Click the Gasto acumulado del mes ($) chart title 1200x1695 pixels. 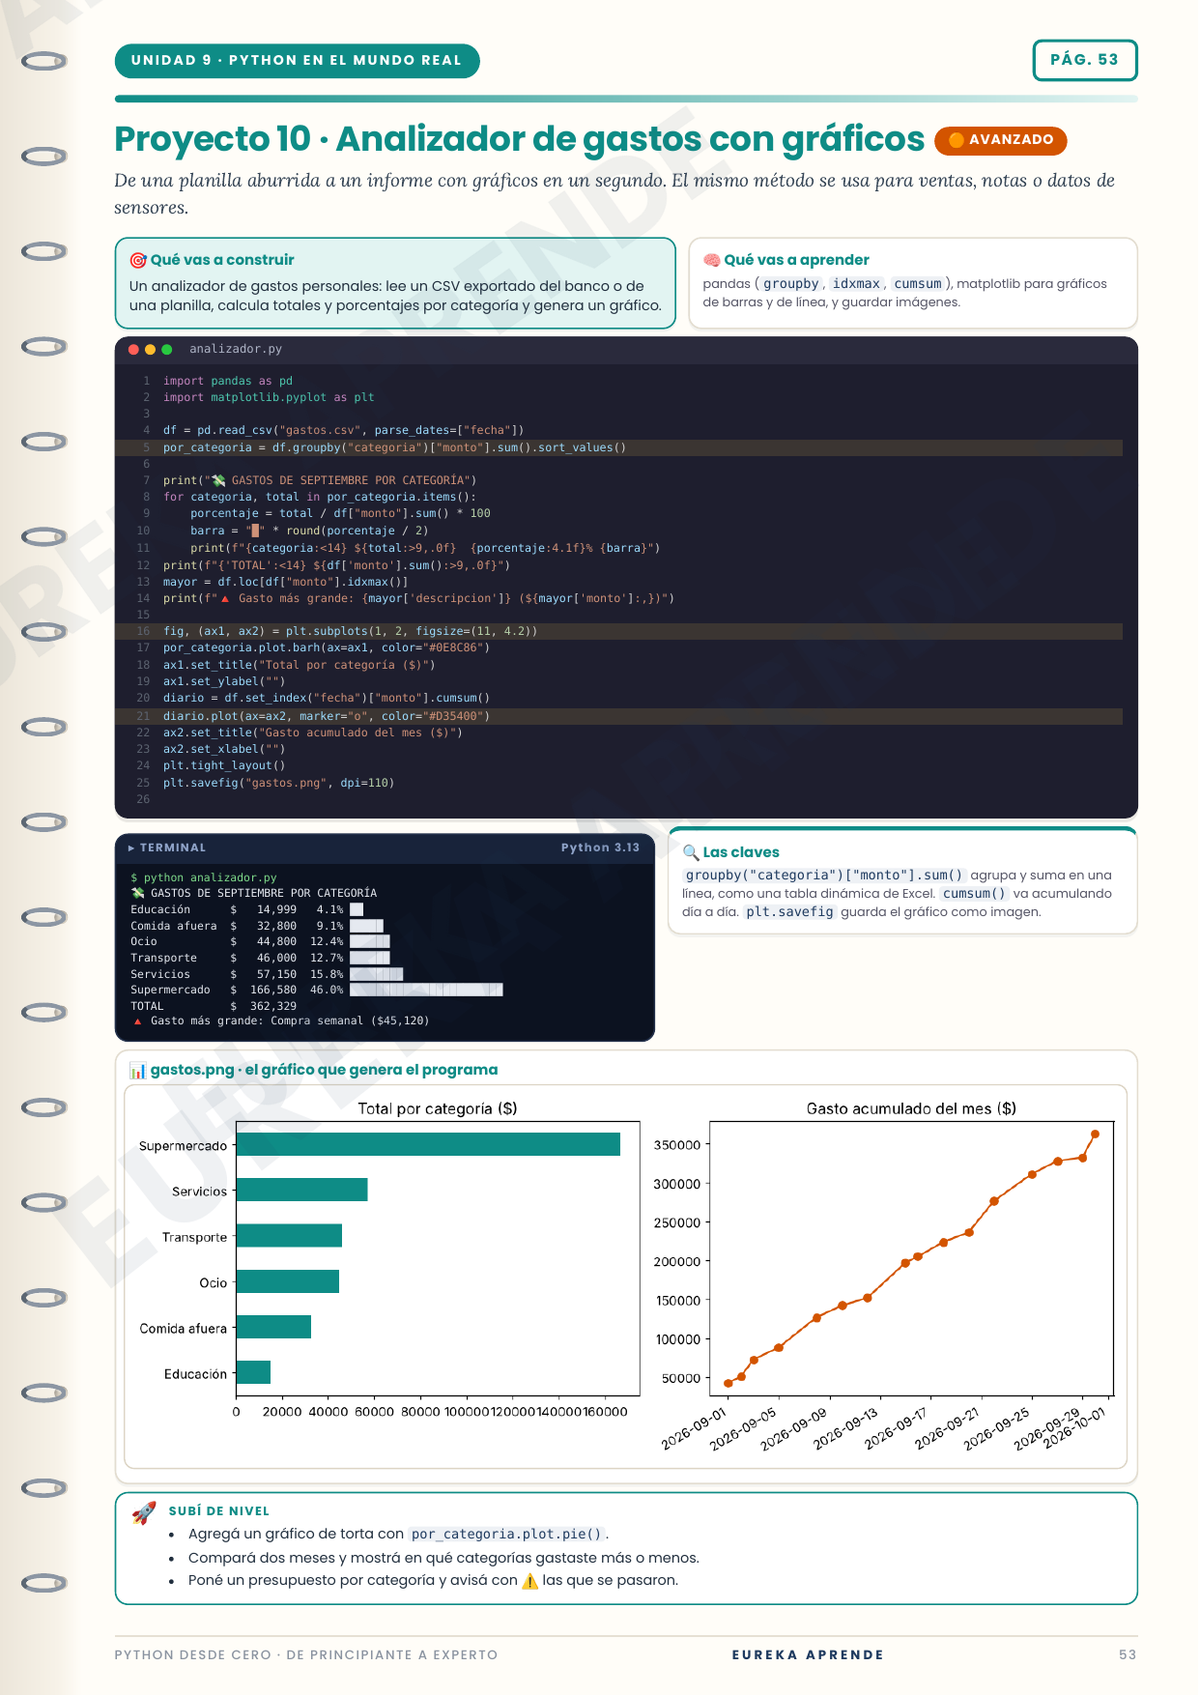911,1109
